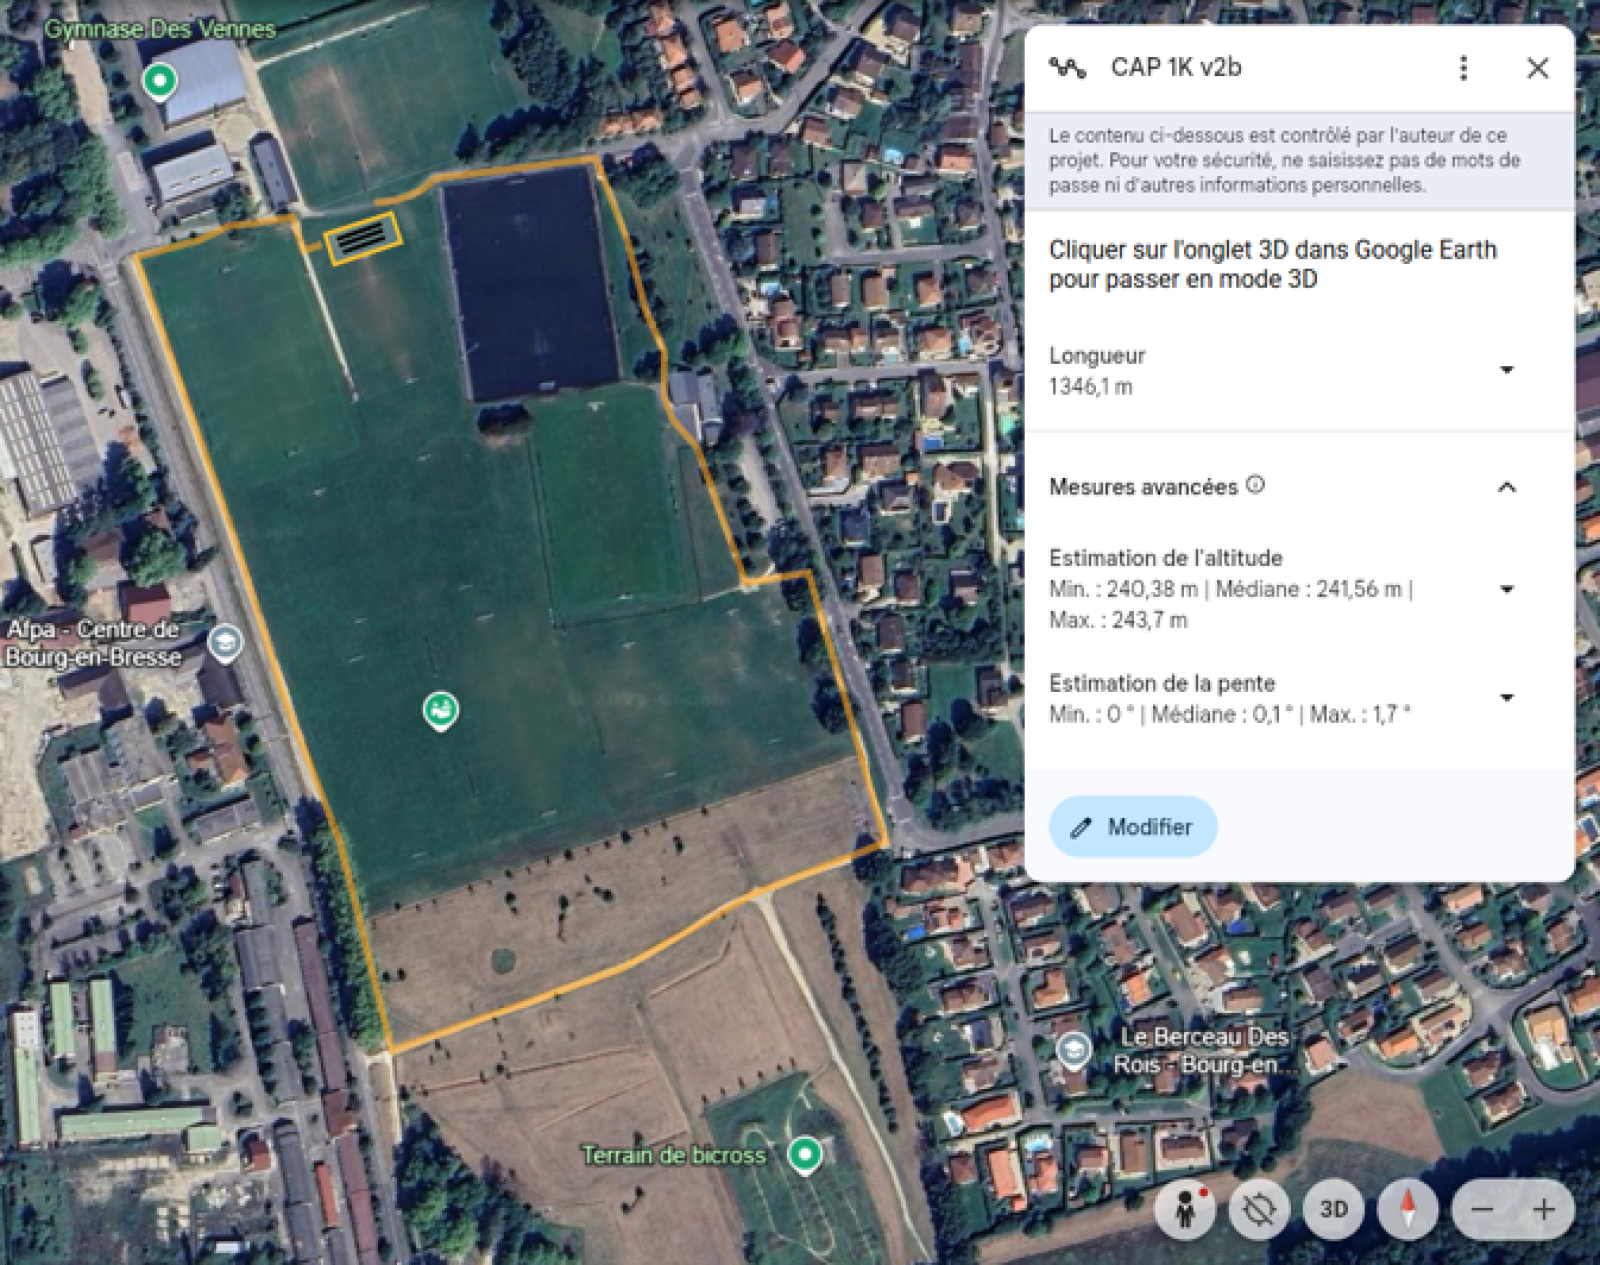The height and width of the screenshot is (1265, 1600).
Task: Collapse the Mesures avancées section
Action: (x=1506, y=488)
